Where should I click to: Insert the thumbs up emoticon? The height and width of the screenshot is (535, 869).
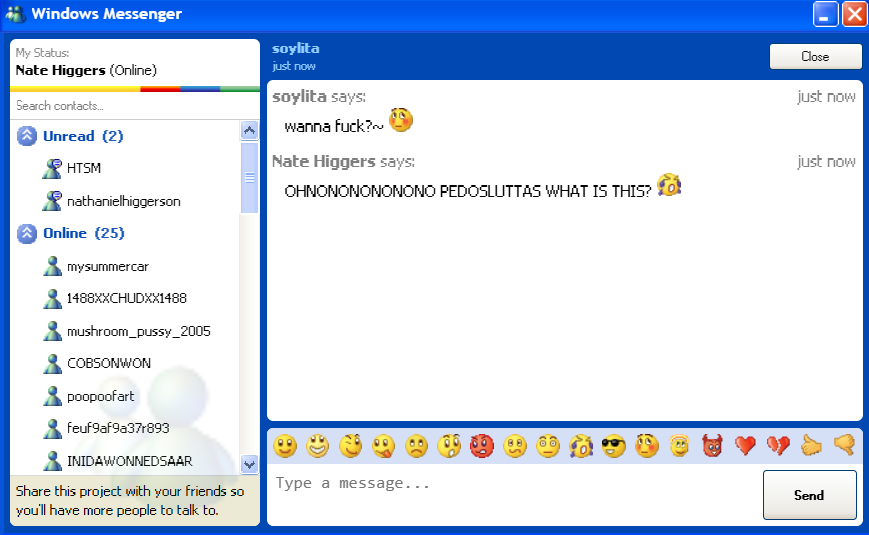[x=811, y=446]
